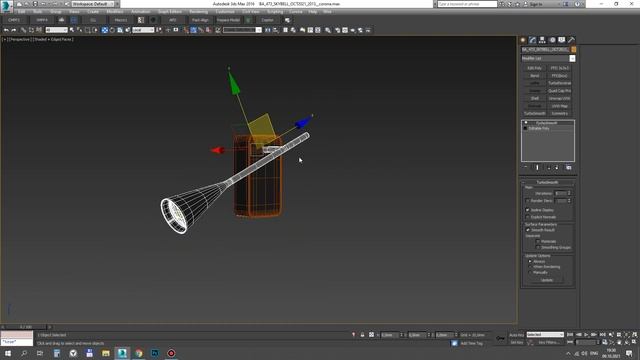
Task: Enable Separate by Smoothing Groups checkbox
Action: (538, 248)
